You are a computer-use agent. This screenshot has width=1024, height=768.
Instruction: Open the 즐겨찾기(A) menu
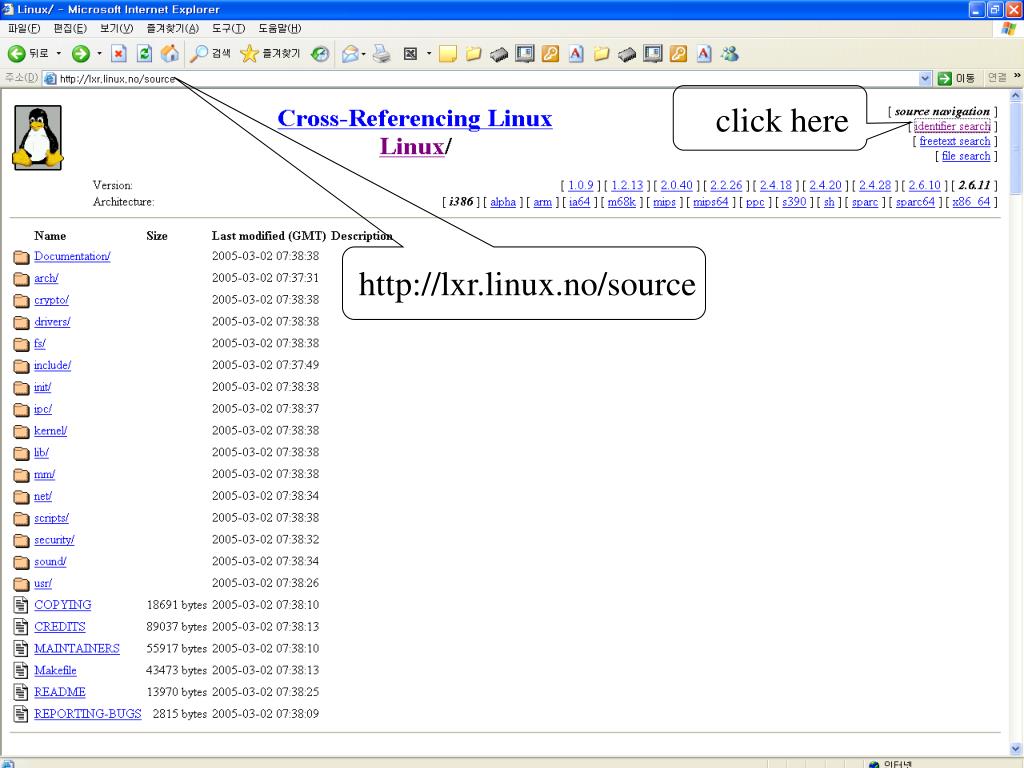tap(172, 28)
